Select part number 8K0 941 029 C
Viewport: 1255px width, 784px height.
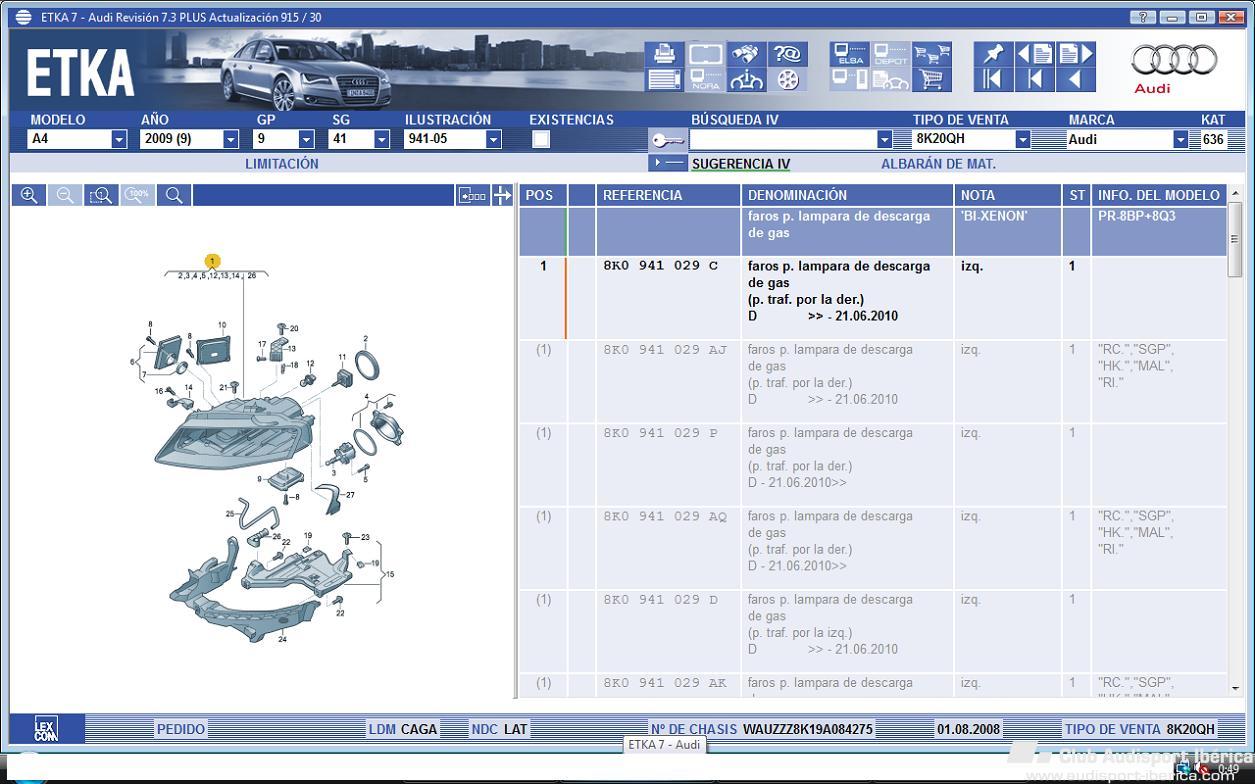[x=660, y=266]
